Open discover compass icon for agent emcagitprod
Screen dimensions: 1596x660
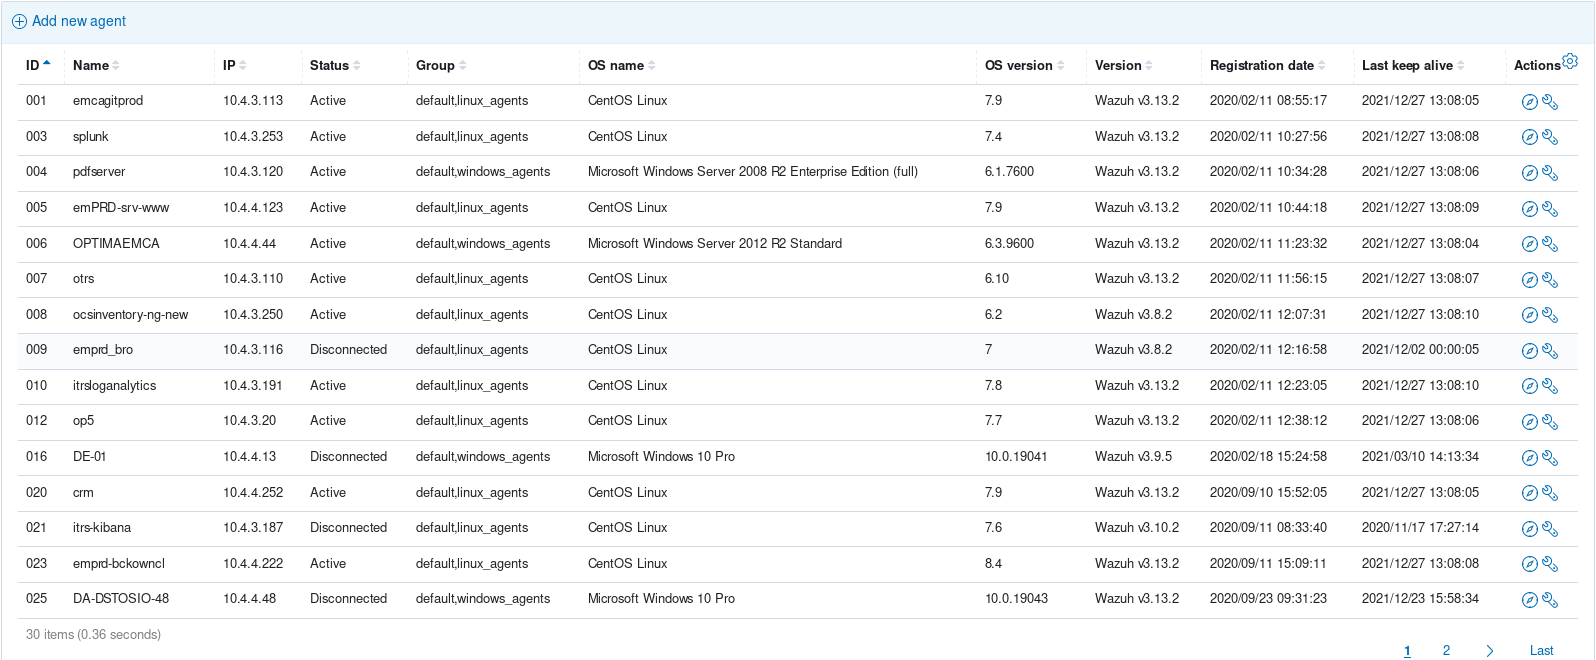[1529, 102]
